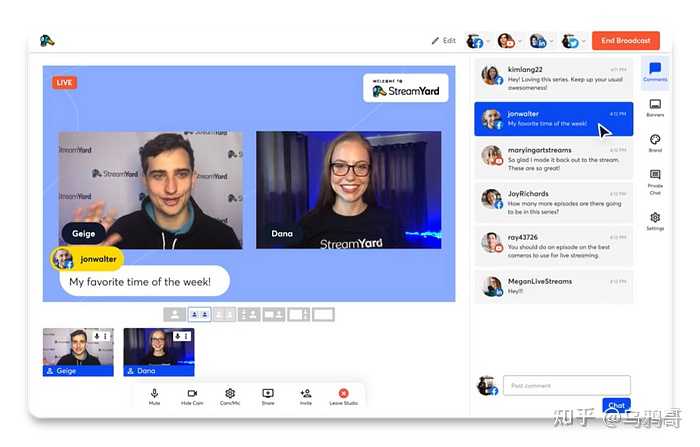Toggle Dana's thumbnail microphone icon
This screenshot has width=700, height=447.
click(178, 336)
